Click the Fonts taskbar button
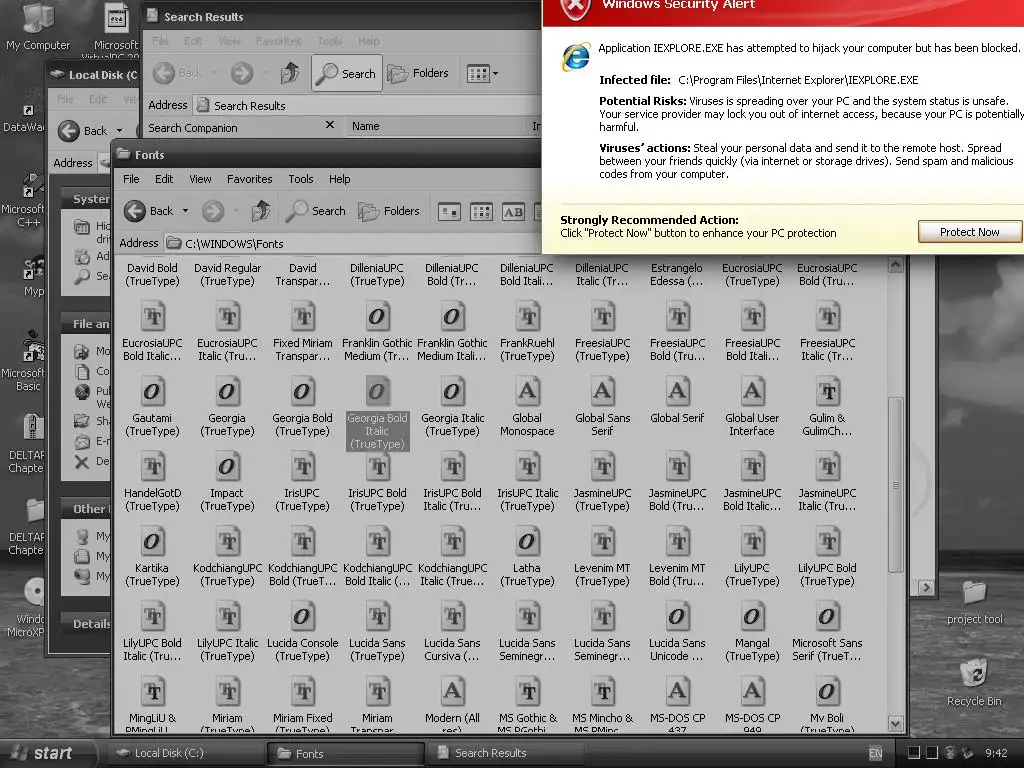The image size is (1024, 768). [345, 753]
